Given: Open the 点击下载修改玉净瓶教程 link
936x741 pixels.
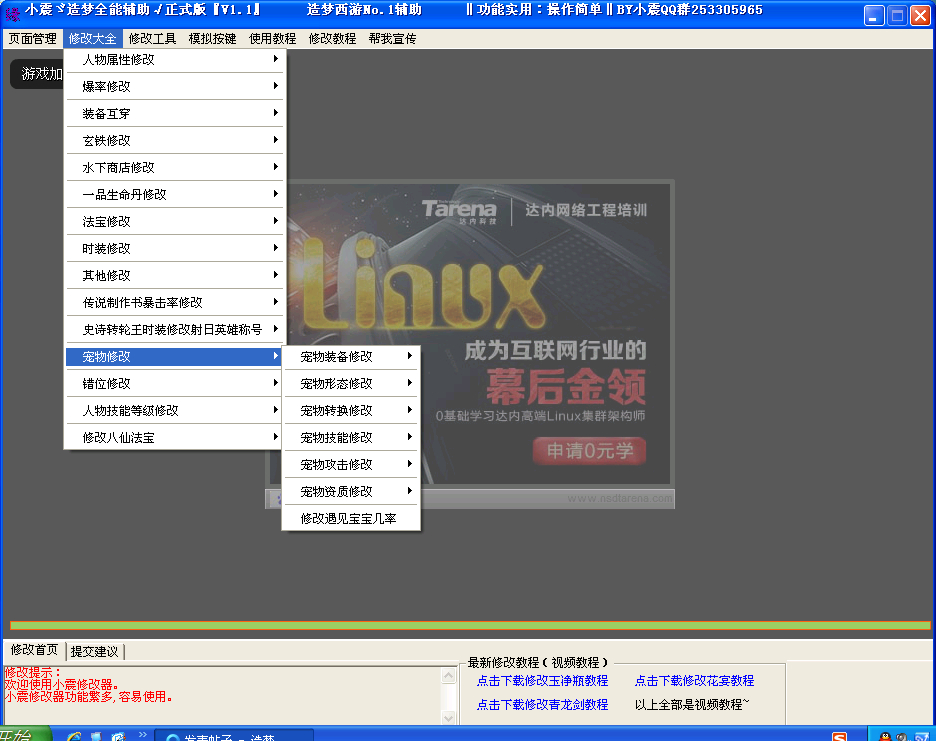Looking at the screenshot, I should (x=542, y=681).
